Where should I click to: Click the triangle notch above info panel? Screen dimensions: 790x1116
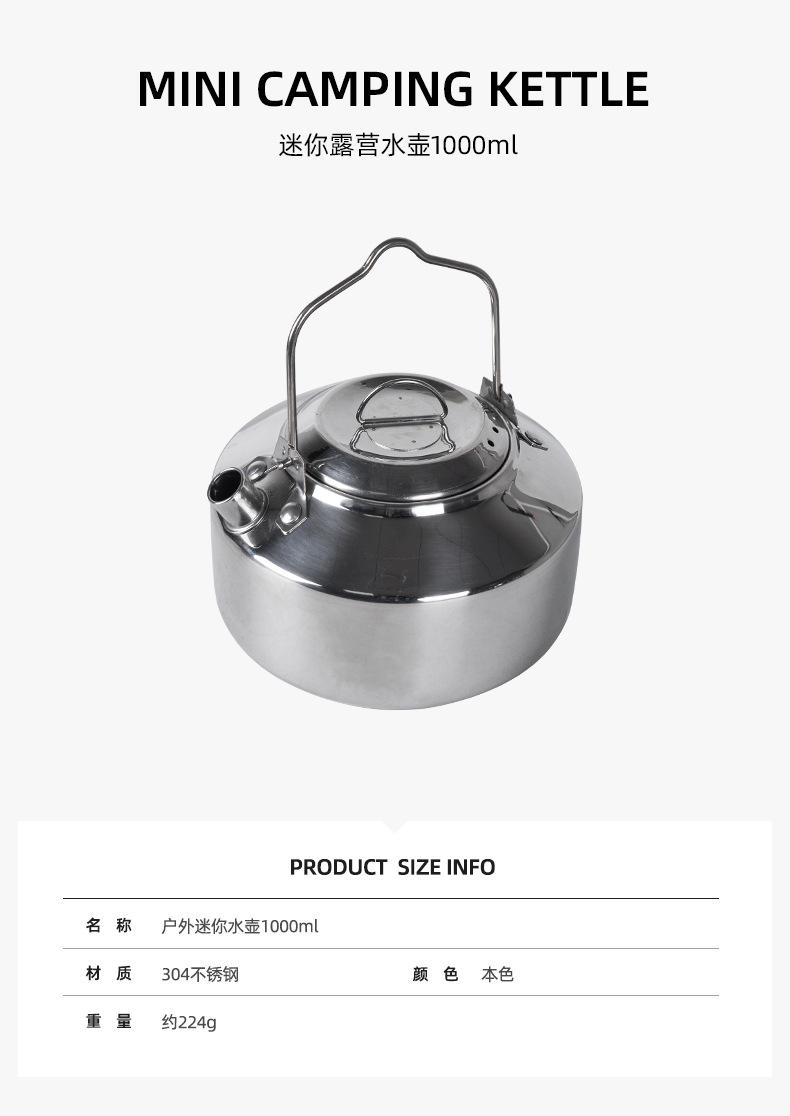click(x=394, y=826)
